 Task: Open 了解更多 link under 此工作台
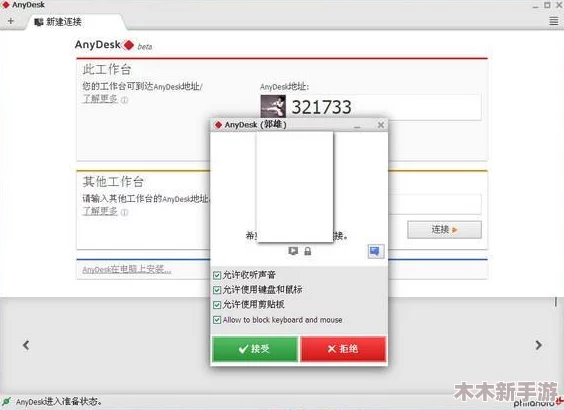(100, 99)
